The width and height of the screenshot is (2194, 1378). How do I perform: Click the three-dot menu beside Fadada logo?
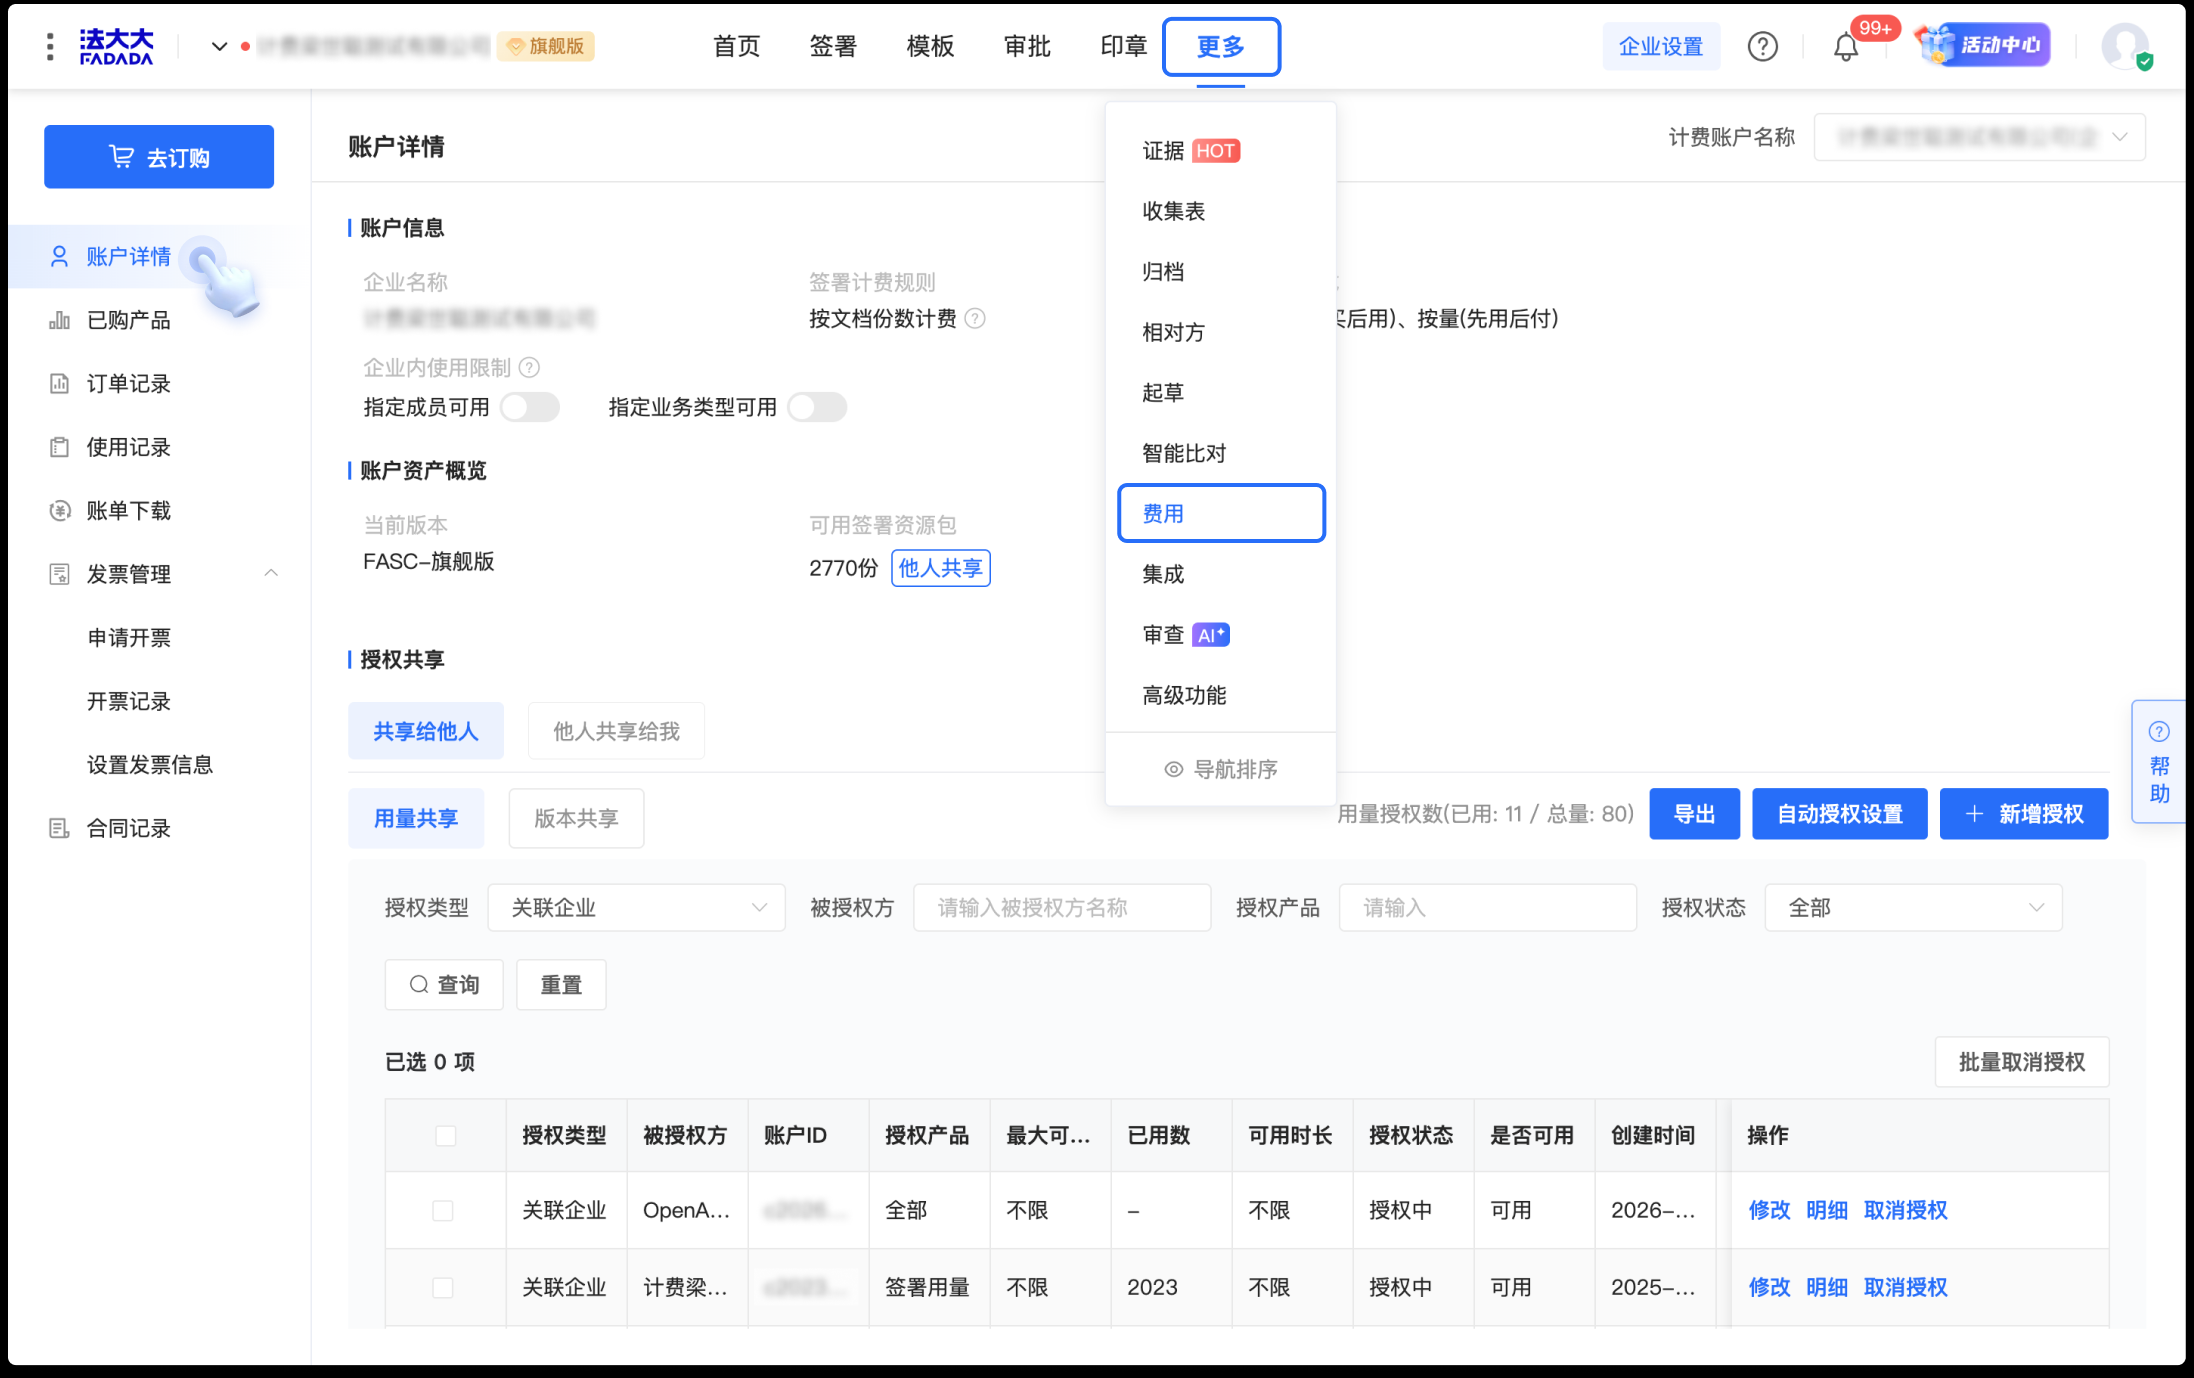point(50,46)
